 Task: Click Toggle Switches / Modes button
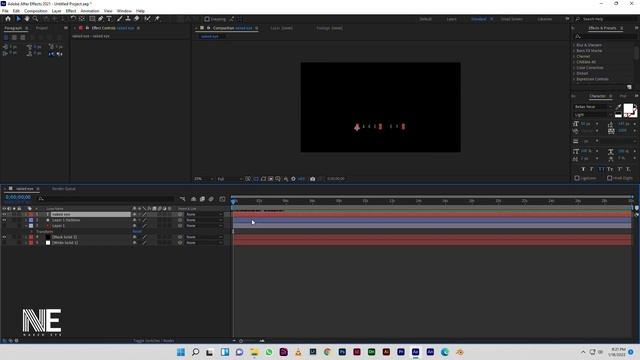point(154,340)
